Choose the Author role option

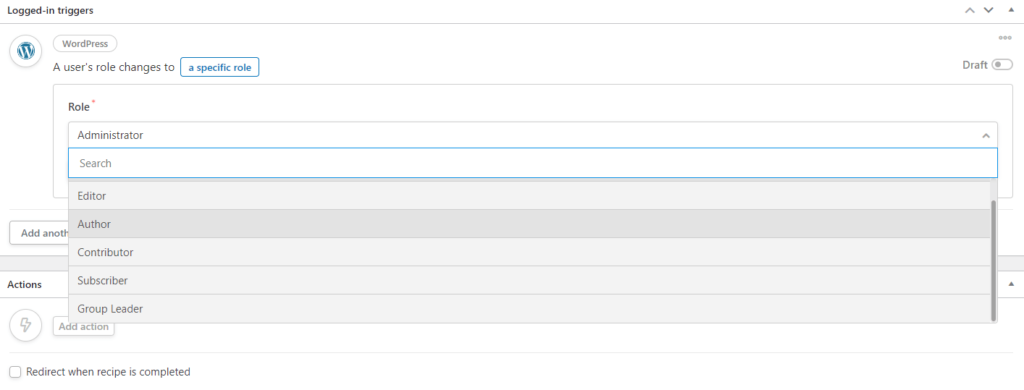click(529, 223)
